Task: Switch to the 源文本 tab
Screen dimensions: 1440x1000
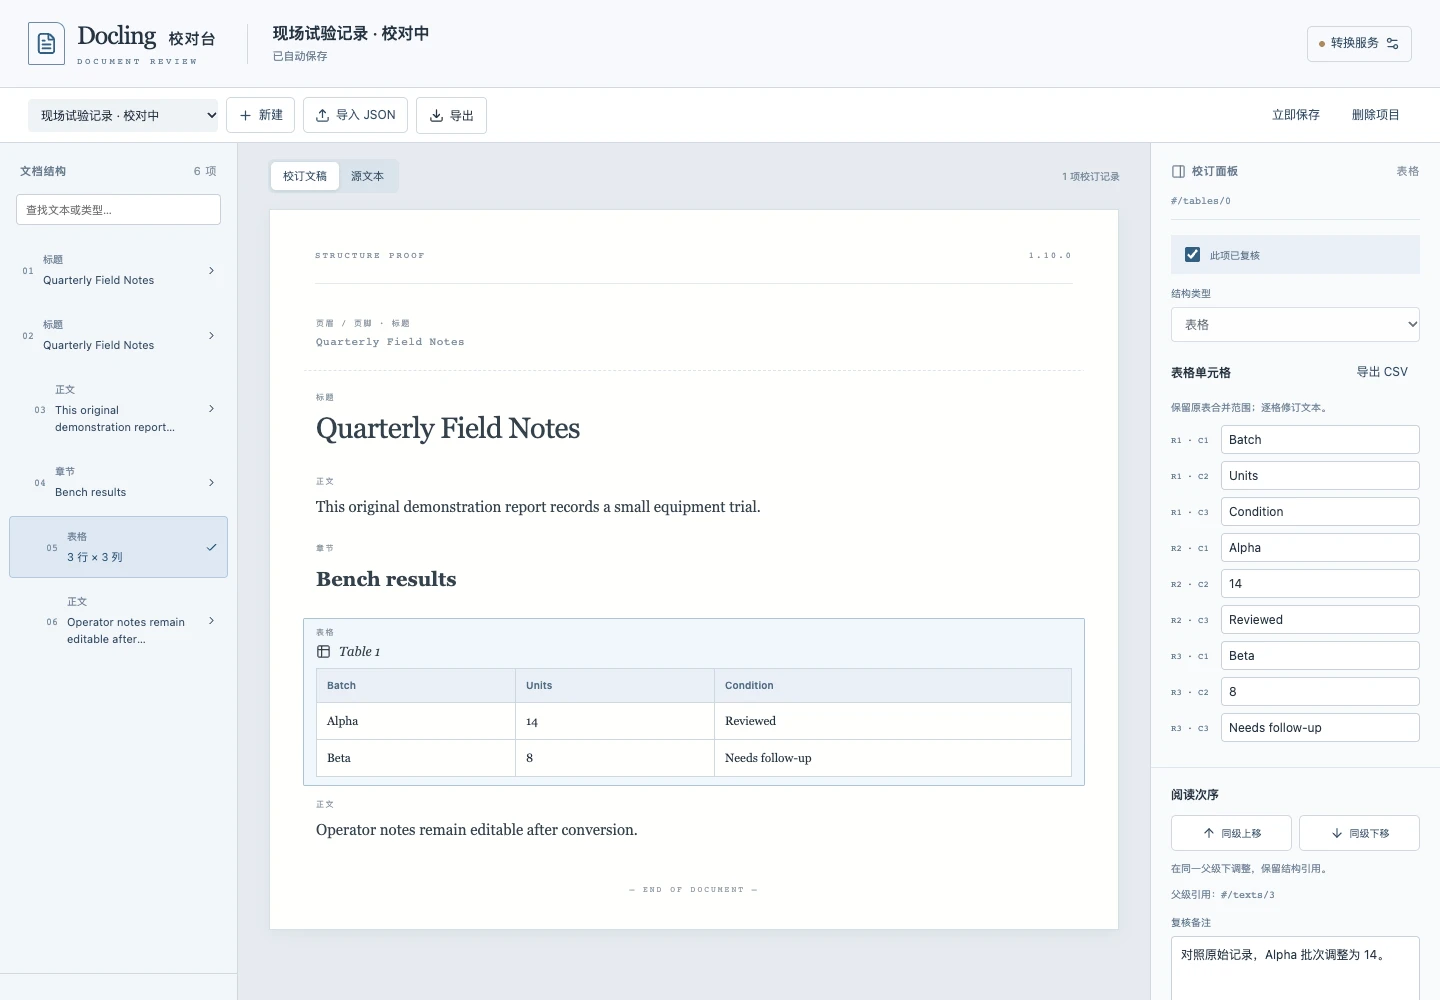Action: (x=367, y=177)
